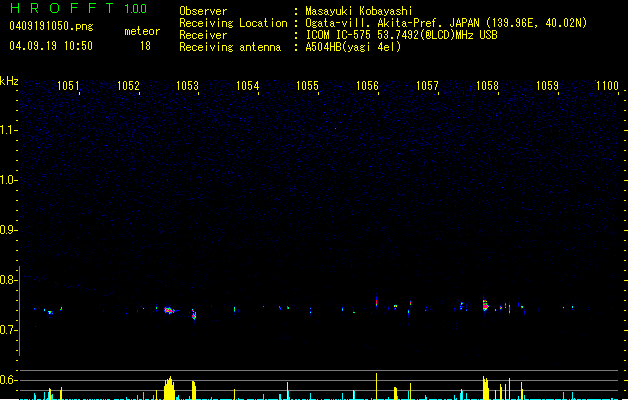Click the 1058 time marker
Viewport: 629px width, 400px height.
pos(487,86)
